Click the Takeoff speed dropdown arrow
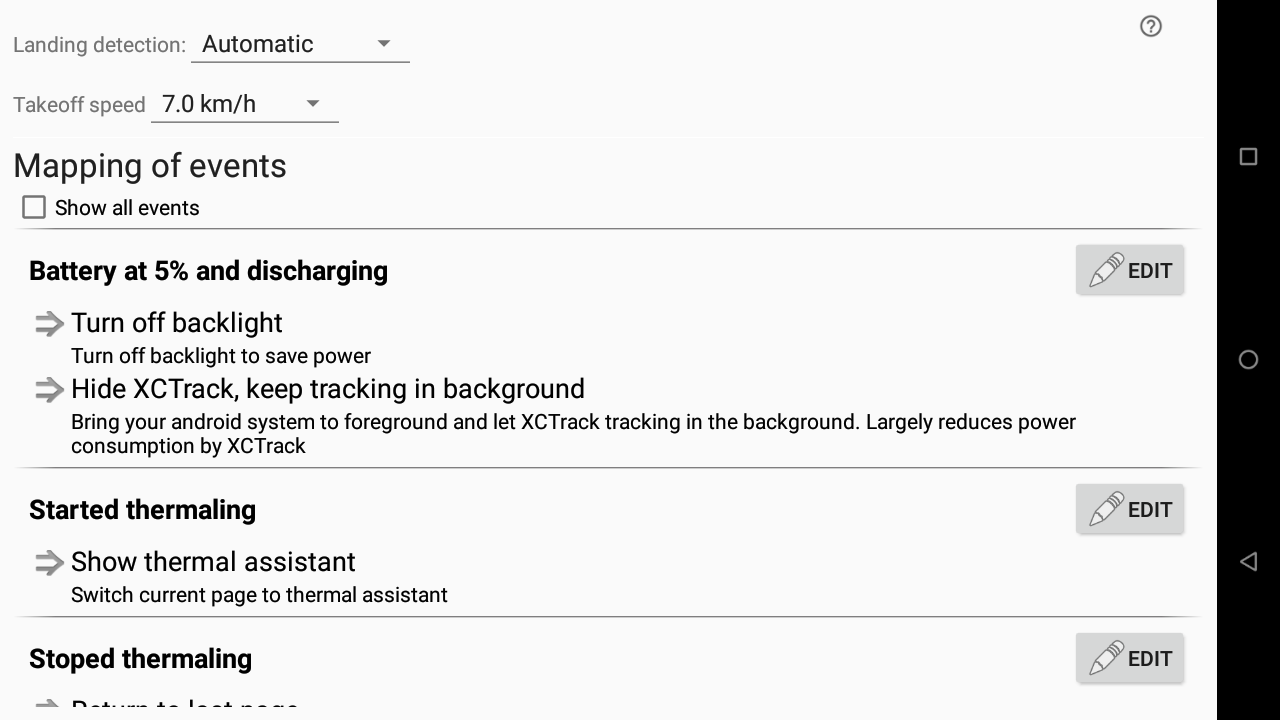 tap(313, 104)
